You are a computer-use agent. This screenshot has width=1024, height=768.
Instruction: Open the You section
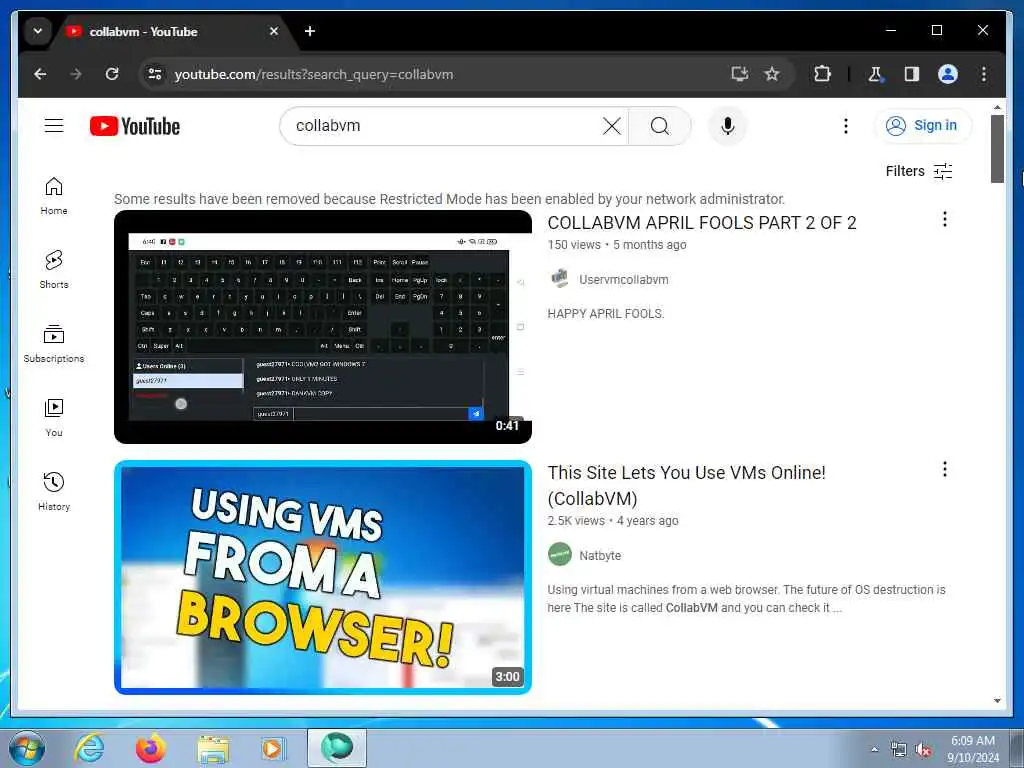[54, 418]
